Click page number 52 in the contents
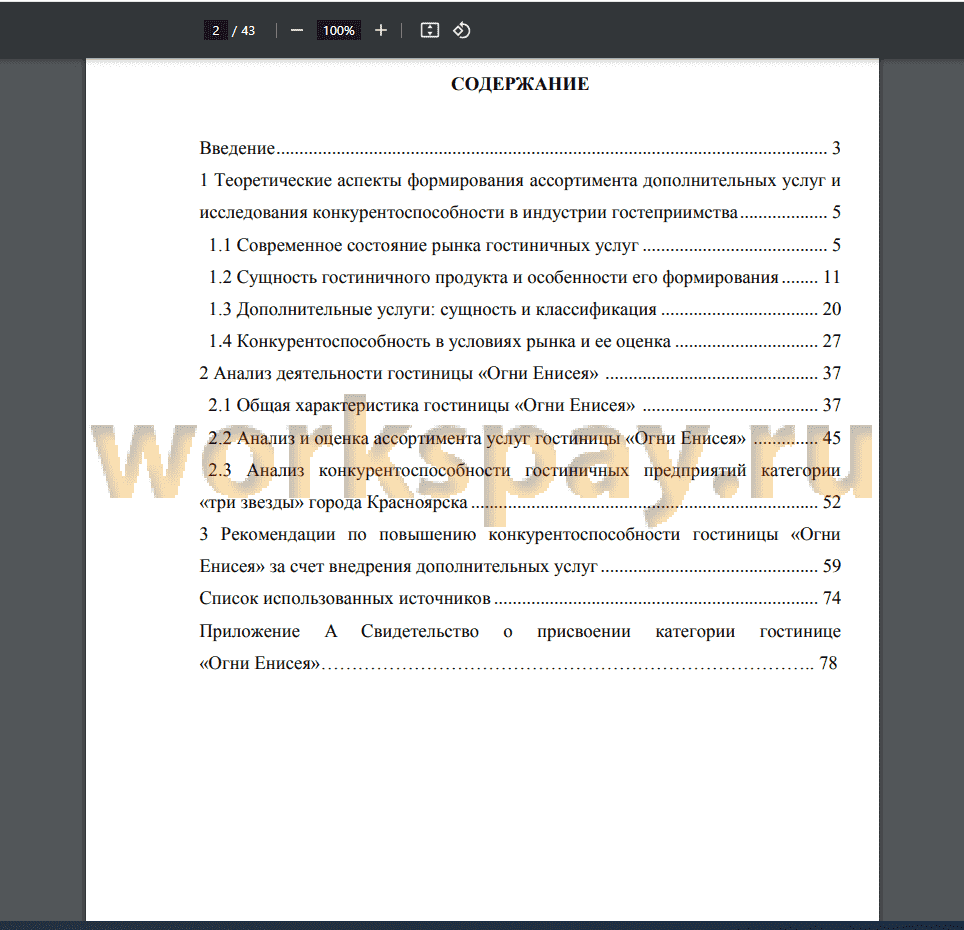The image size is (964, 930). tap(832, 502)
